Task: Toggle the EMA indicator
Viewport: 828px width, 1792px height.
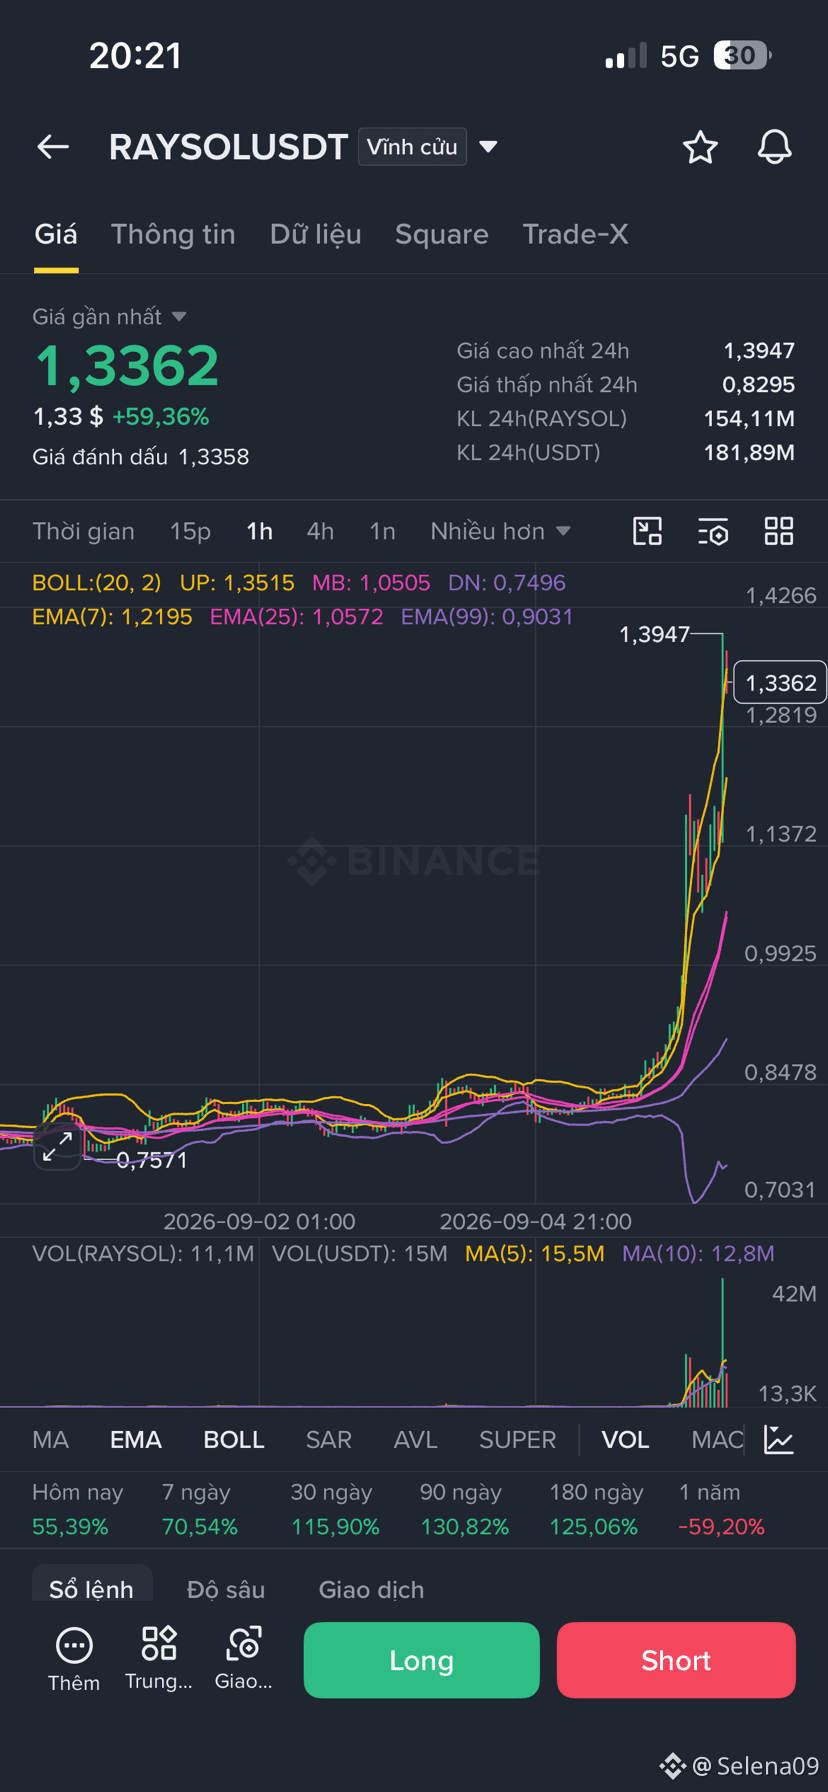Action: (x=136, y=1439)
